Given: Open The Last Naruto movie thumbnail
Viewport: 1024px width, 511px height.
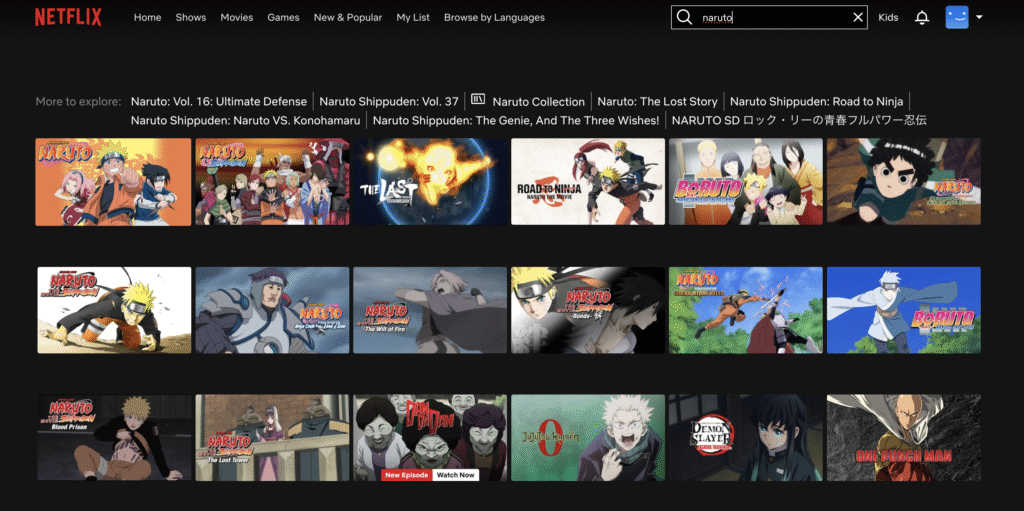Looking at the screenshot, I should pyautogui.click(x=430, y=182).
